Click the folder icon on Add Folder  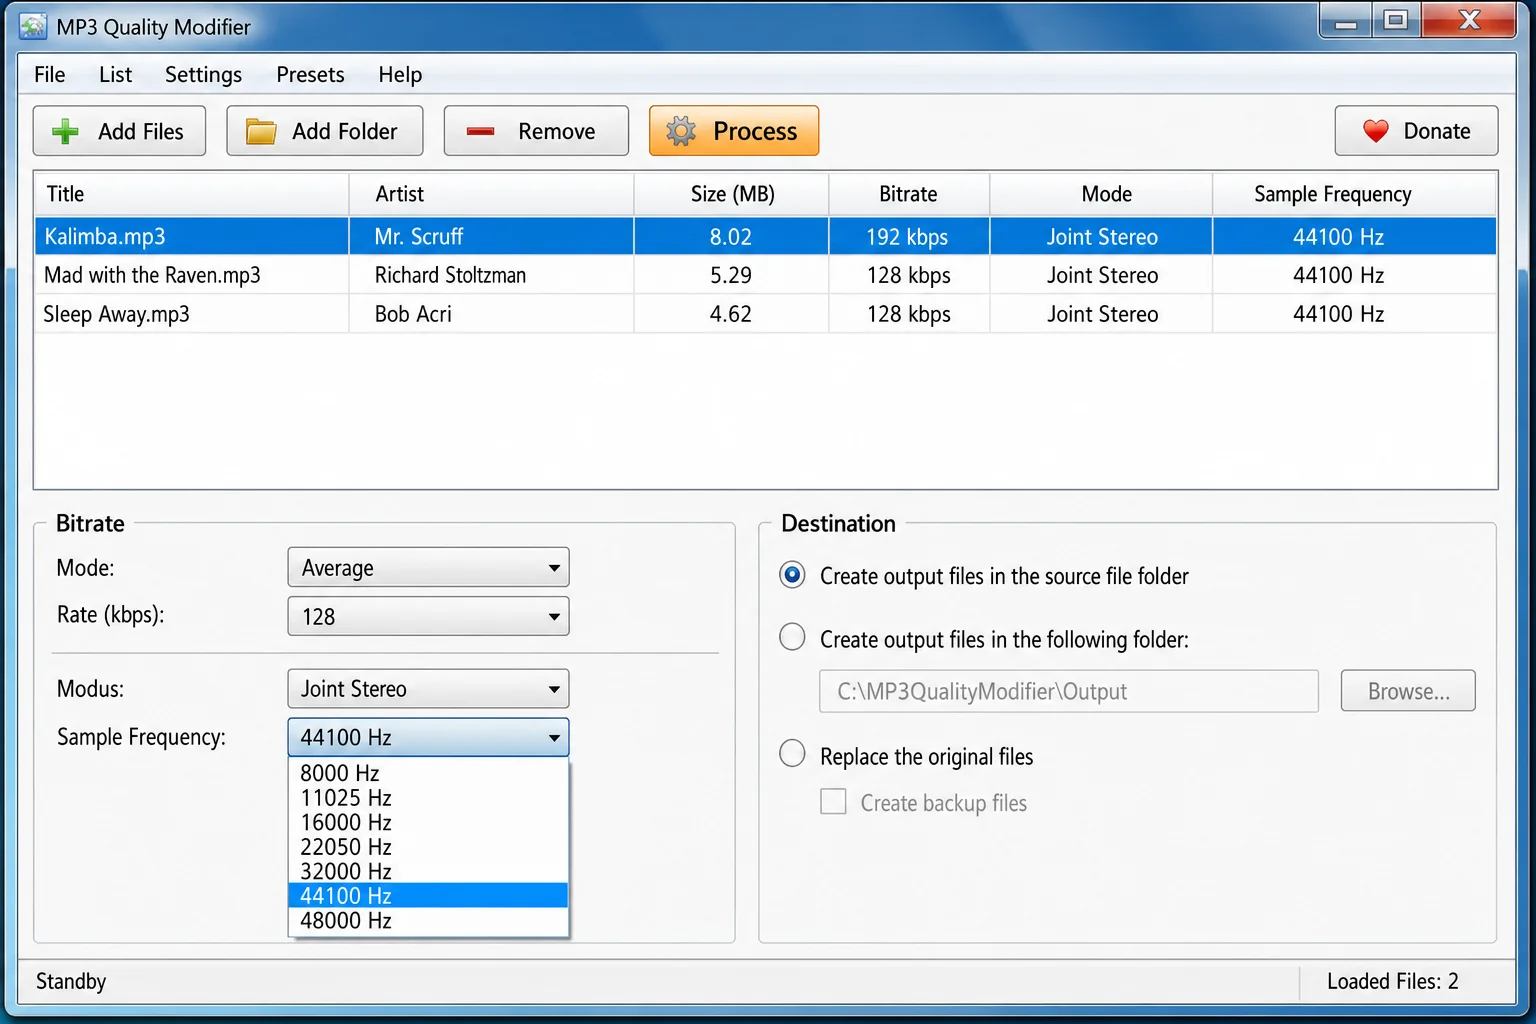coord(261,131)
